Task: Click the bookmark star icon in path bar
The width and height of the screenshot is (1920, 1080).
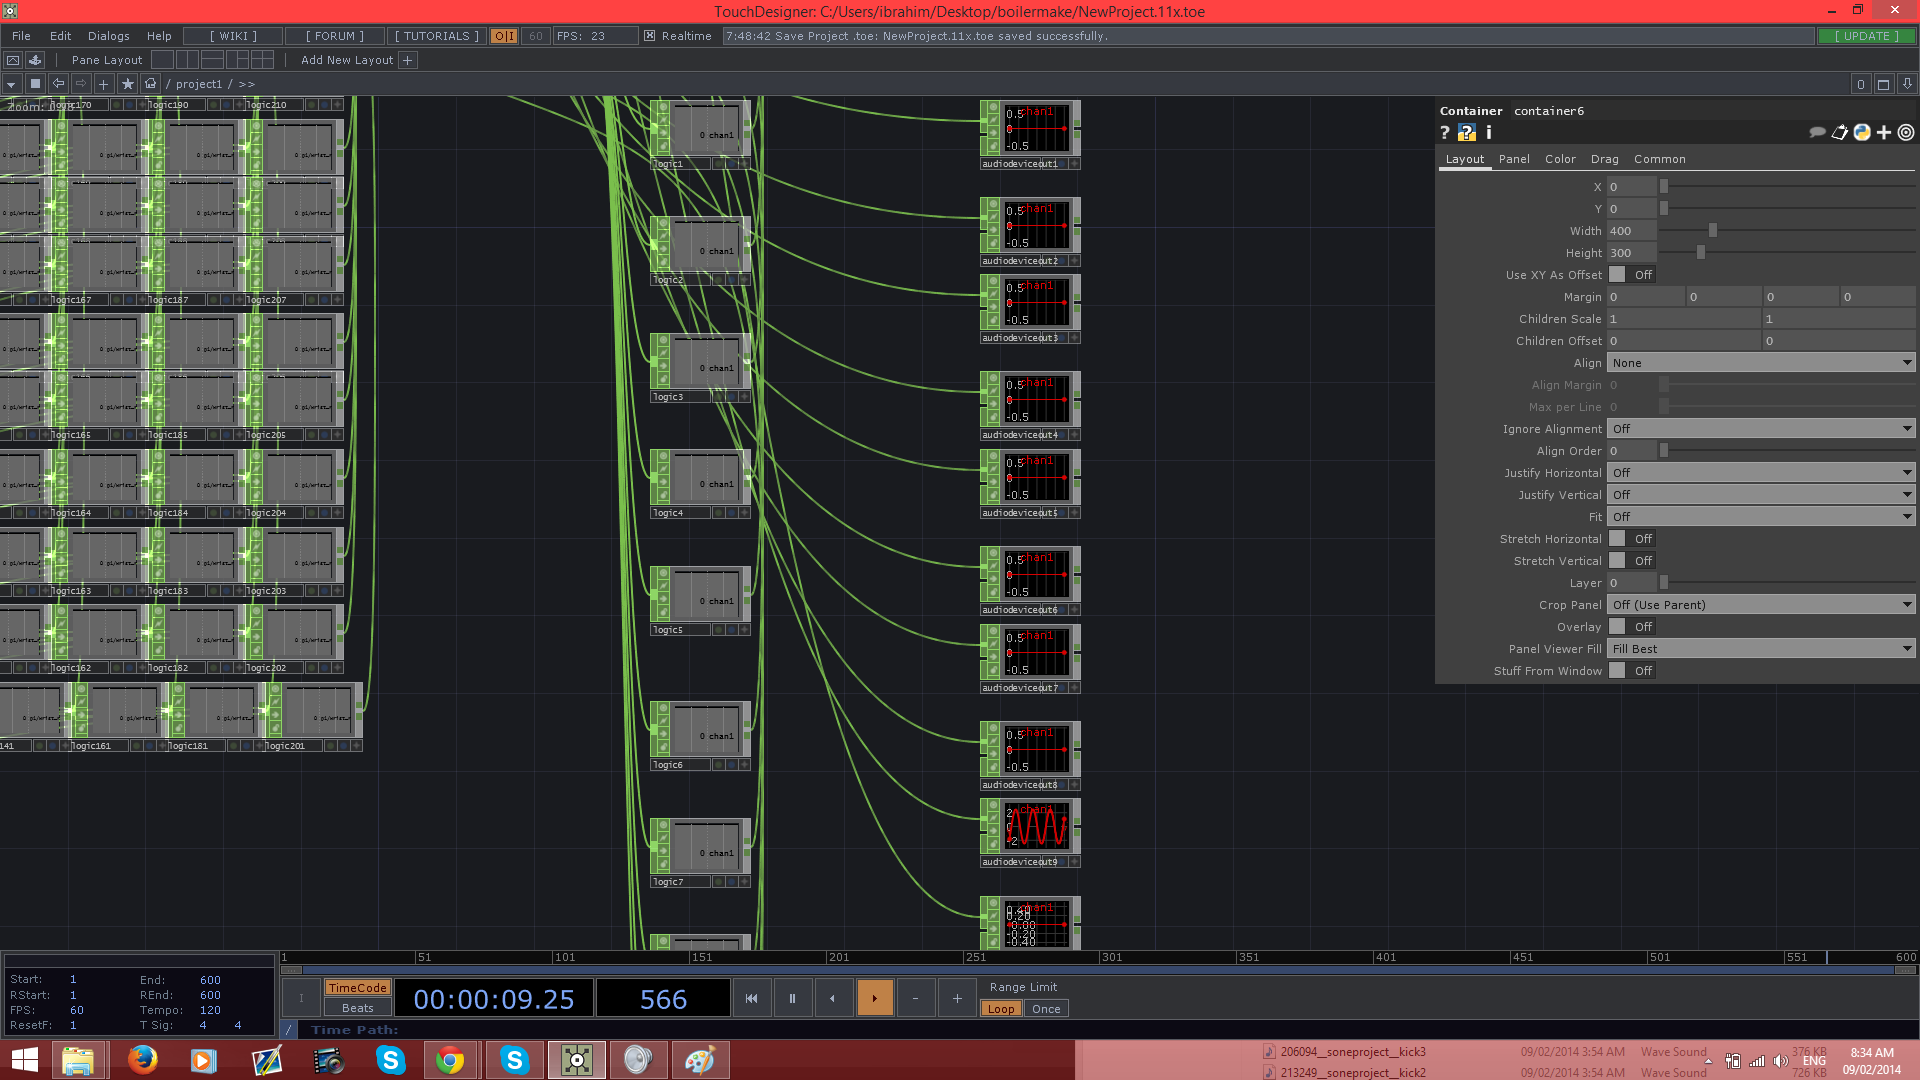Action: [127, 84]
